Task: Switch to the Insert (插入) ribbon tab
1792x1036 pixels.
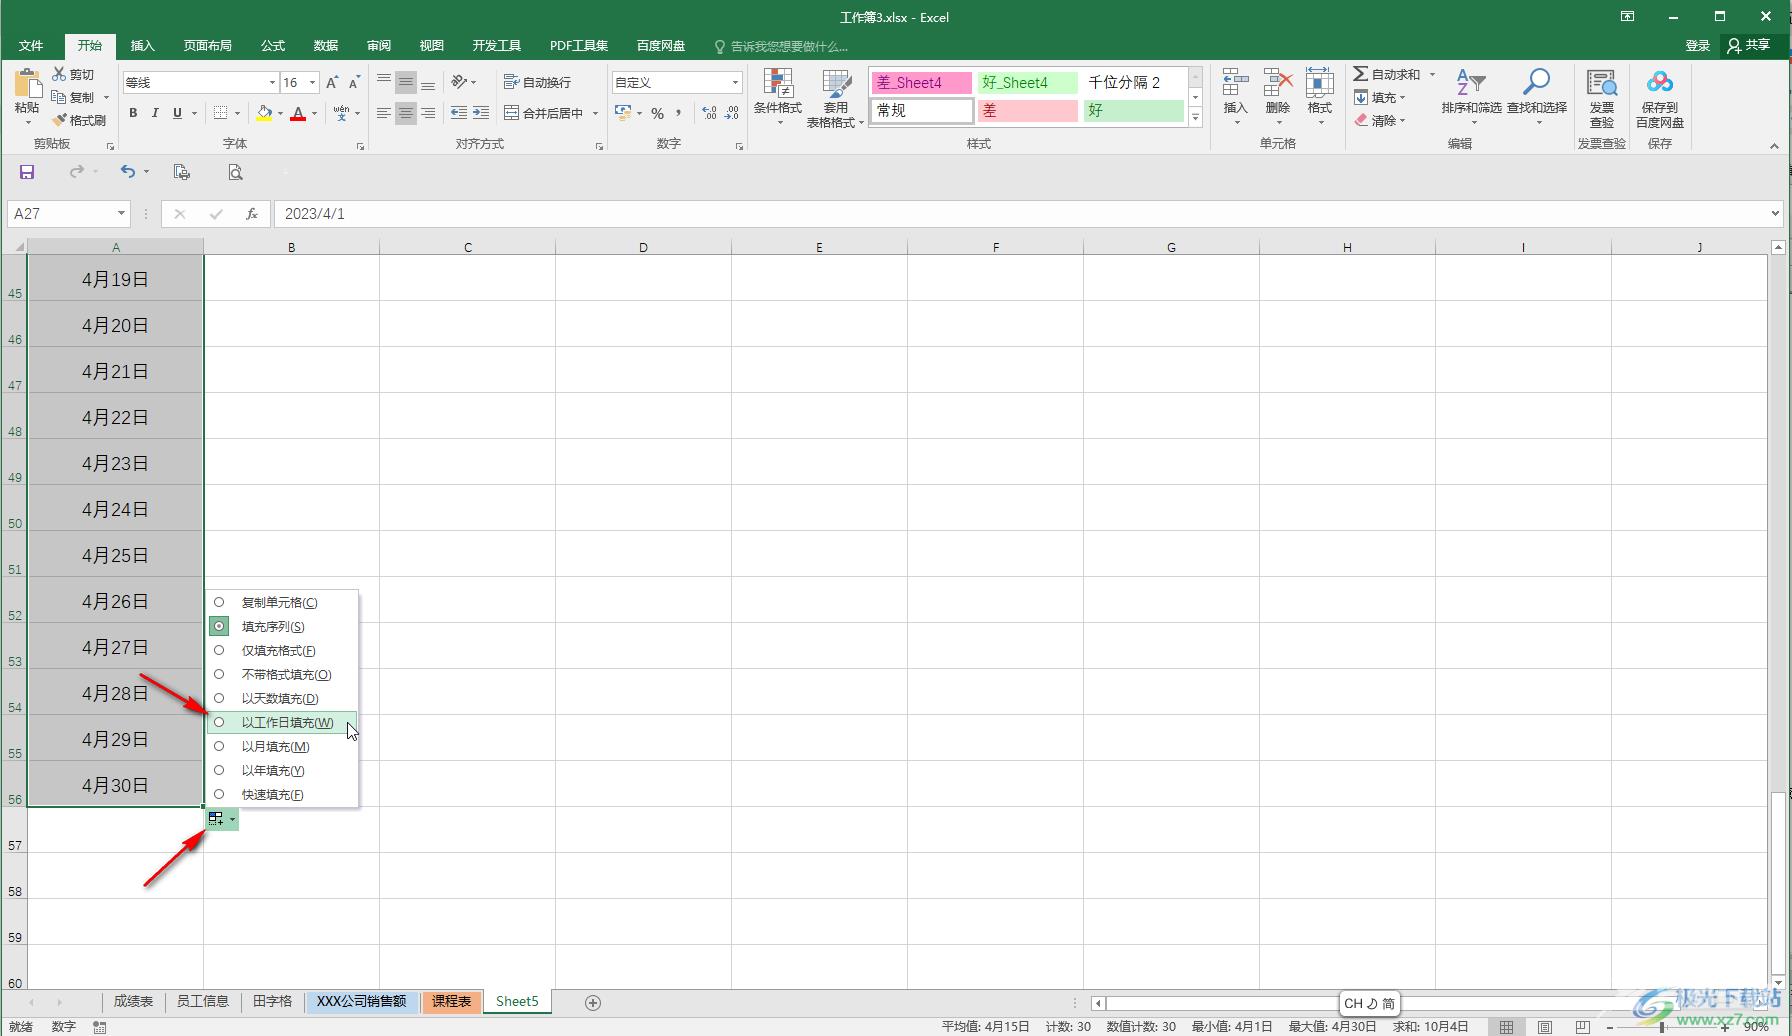Action: point(143,46)
